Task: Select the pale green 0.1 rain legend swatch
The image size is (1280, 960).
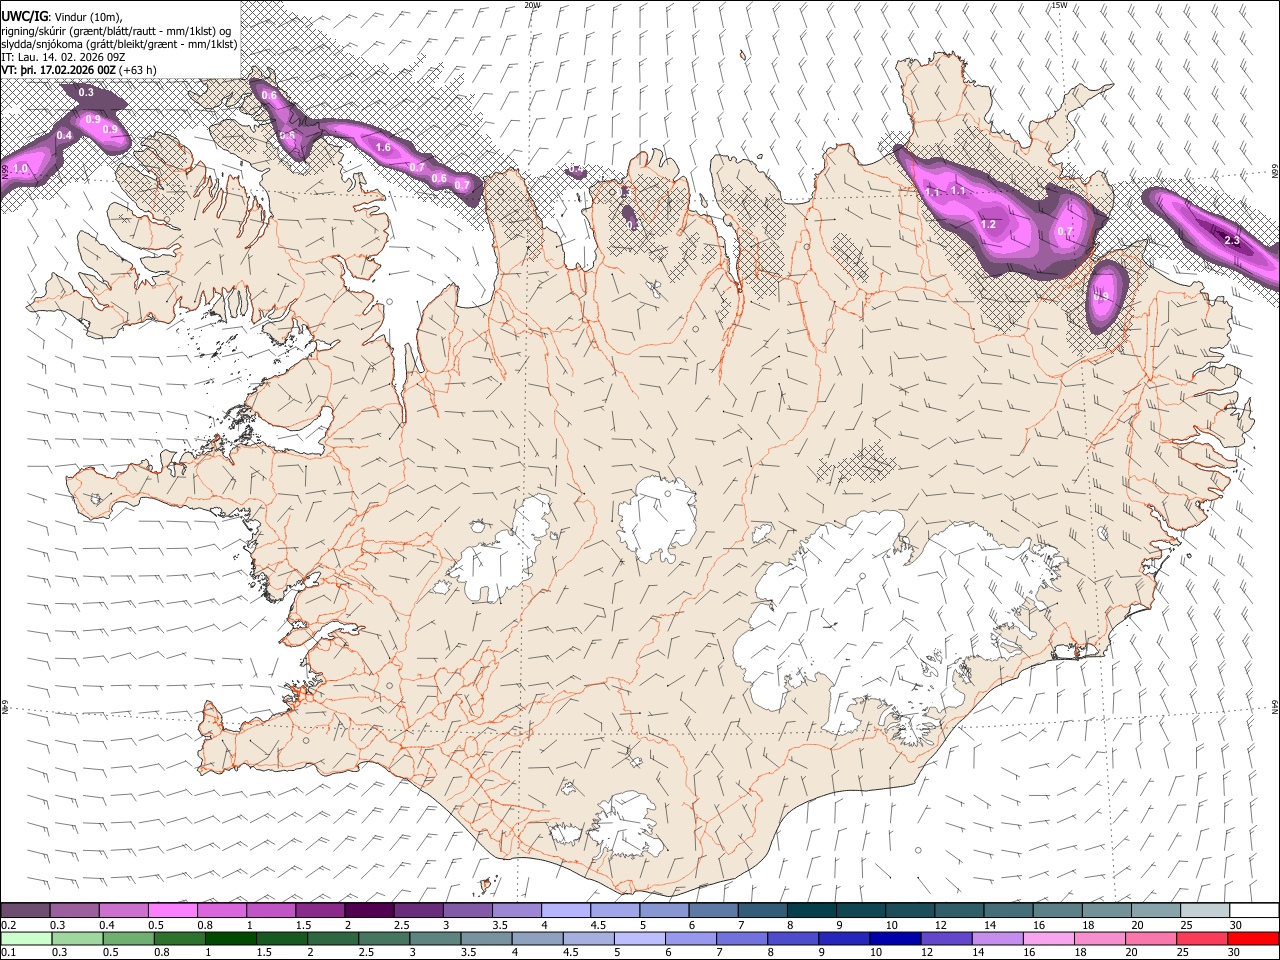Action: pos(25,938)
